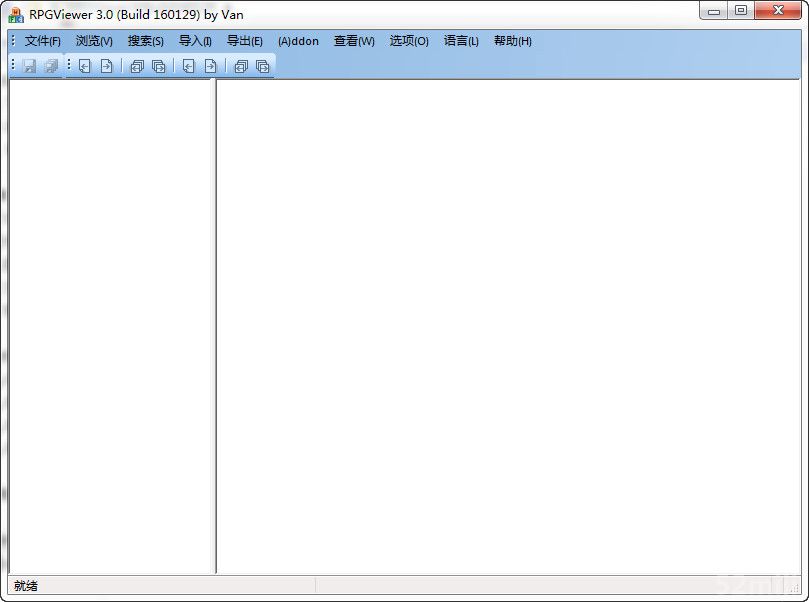The height and width of the screenshot is (602, 809).
Task: Click the last multi-page right-arrow toolbar icon
Action: pyautogui.click(x=262, y=66)
